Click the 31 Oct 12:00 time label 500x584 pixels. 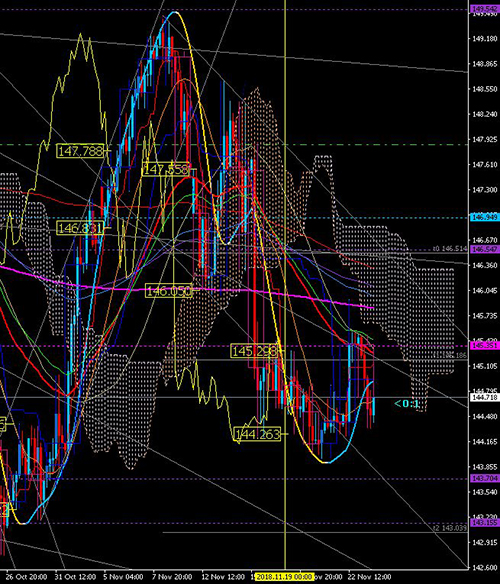[x=75, y=577]
